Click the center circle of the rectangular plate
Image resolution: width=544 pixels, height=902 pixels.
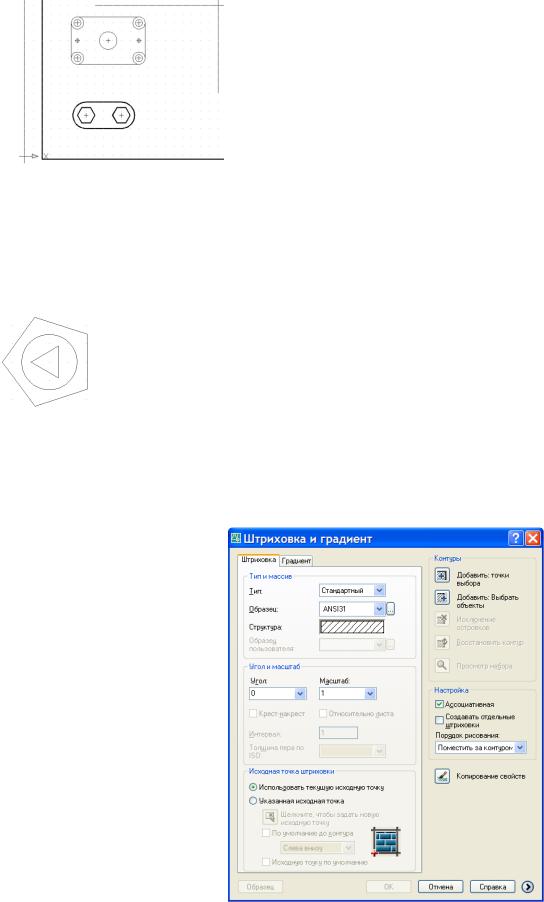click(x=108, y=40)
